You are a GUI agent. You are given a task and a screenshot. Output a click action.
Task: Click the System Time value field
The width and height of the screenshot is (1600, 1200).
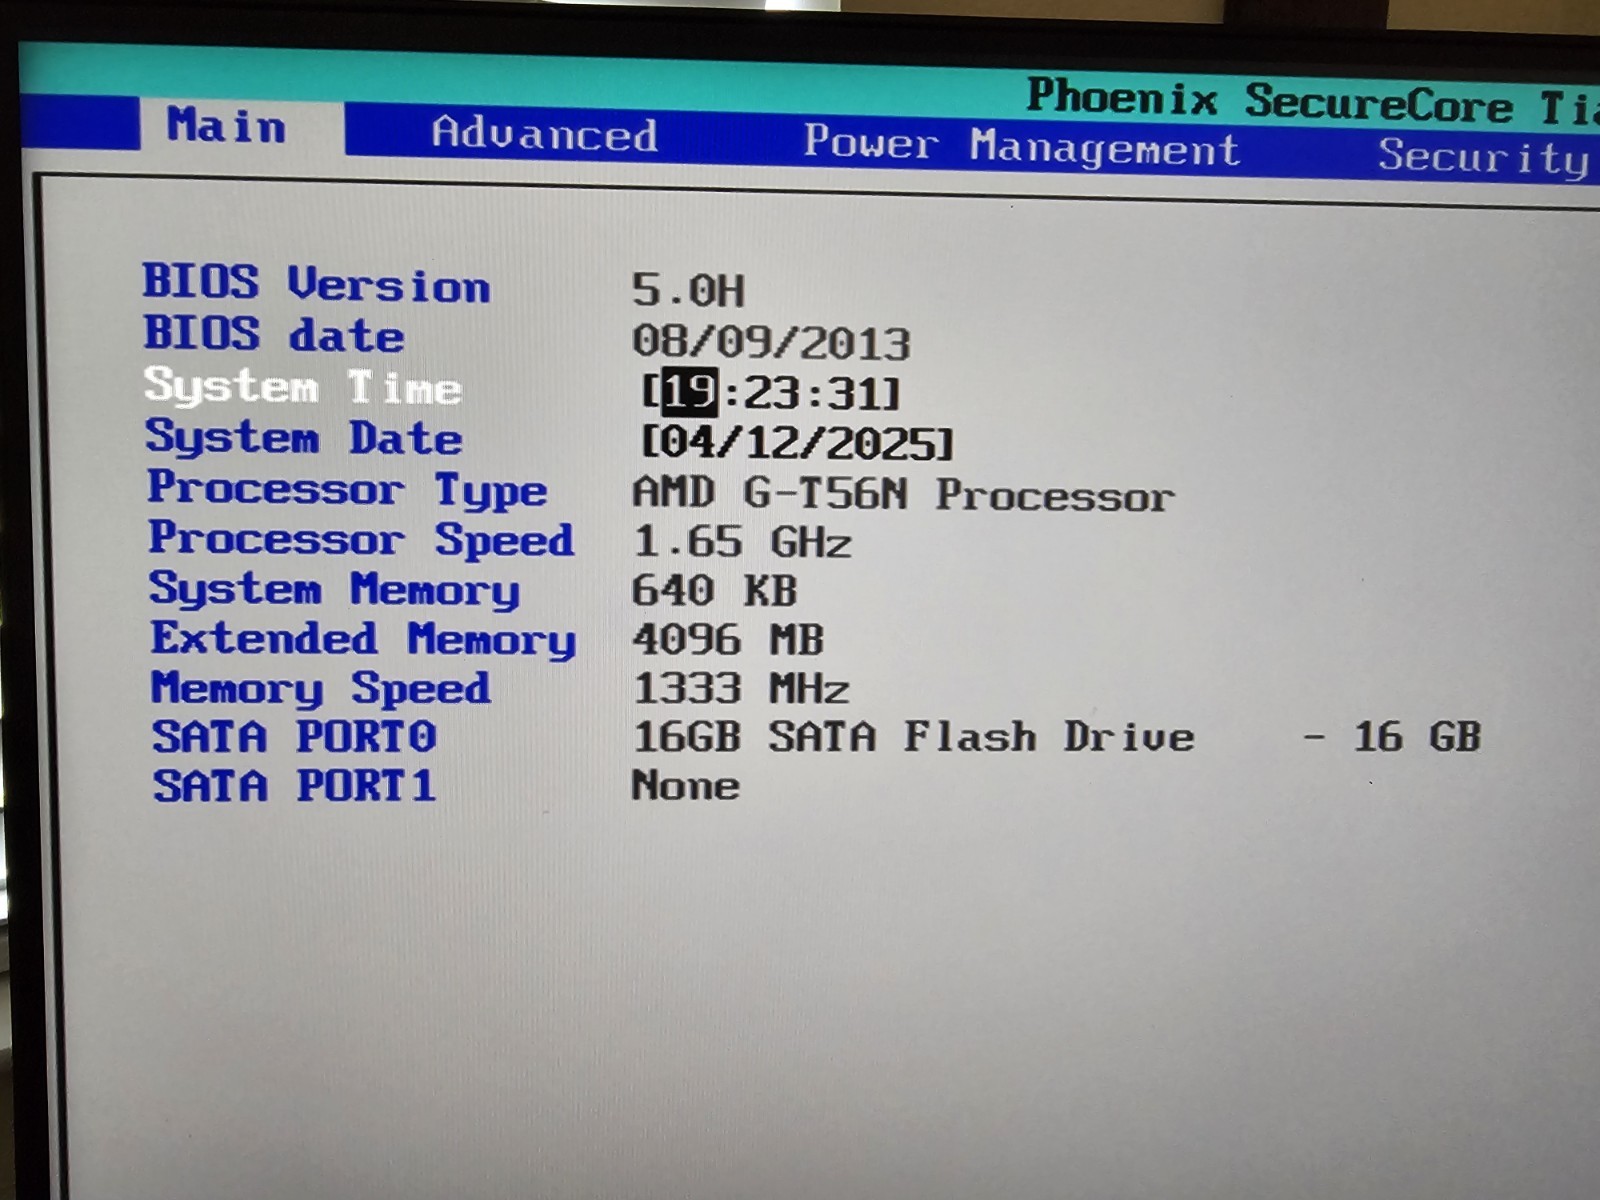pos(771,392)
